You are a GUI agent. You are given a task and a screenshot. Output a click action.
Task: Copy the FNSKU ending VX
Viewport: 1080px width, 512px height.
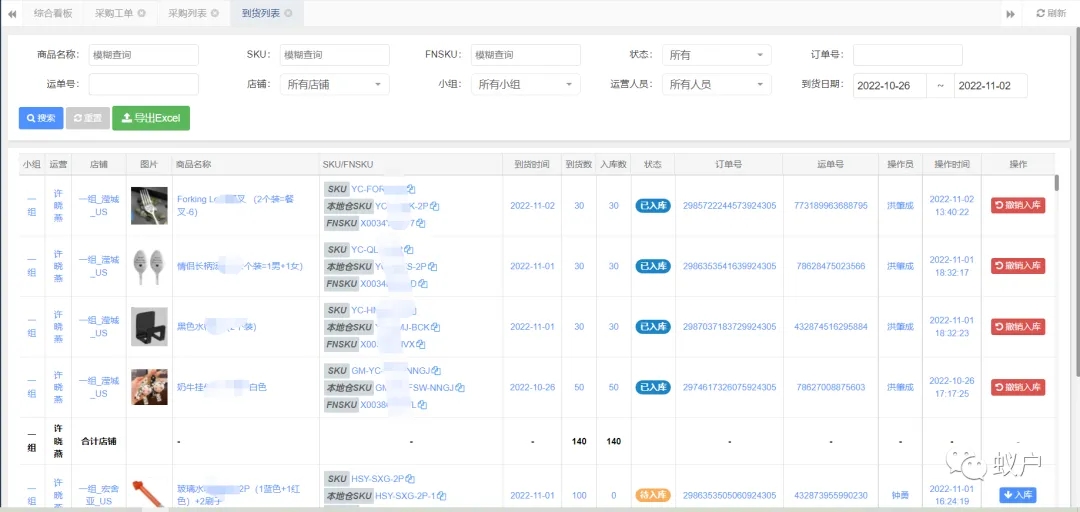[x=421, y=344]
